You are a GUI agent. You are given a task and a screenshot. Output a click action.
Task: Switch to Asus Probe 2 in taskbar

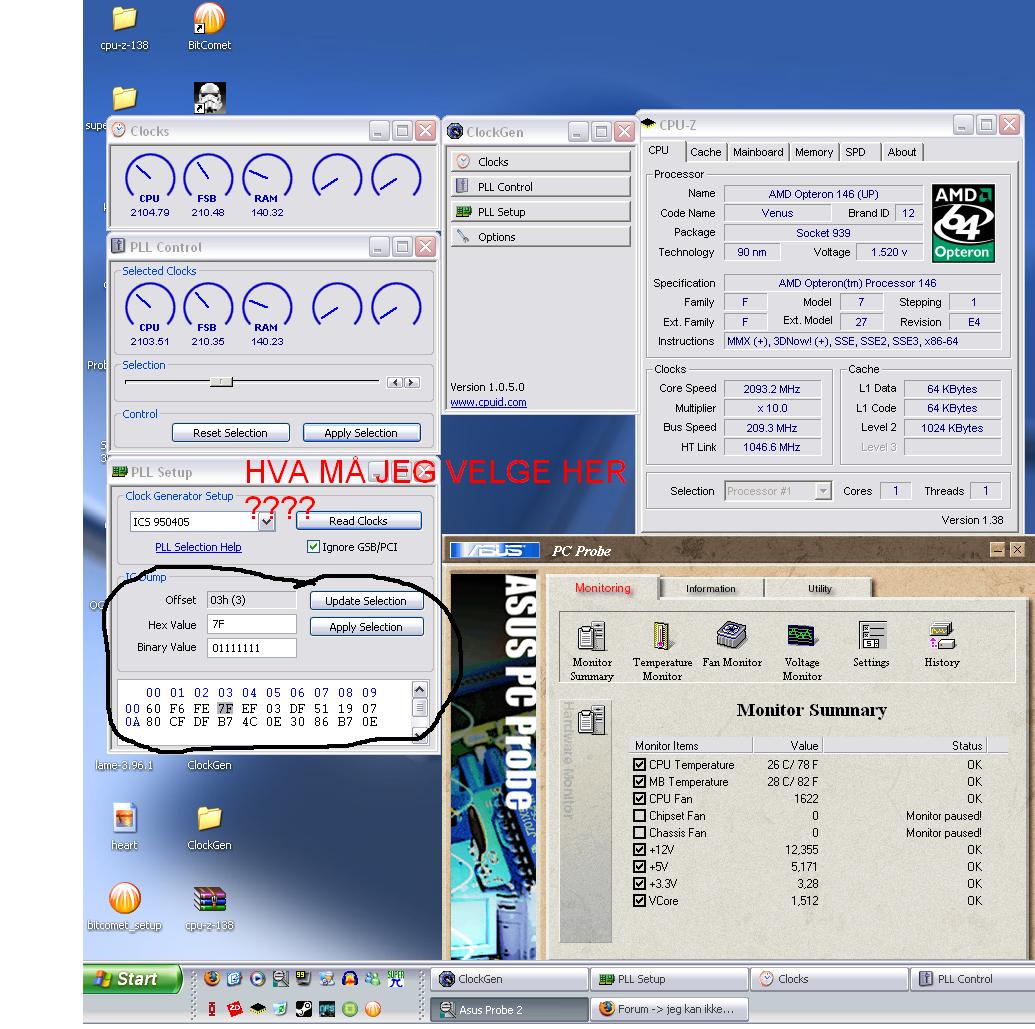coord(510,1009)
